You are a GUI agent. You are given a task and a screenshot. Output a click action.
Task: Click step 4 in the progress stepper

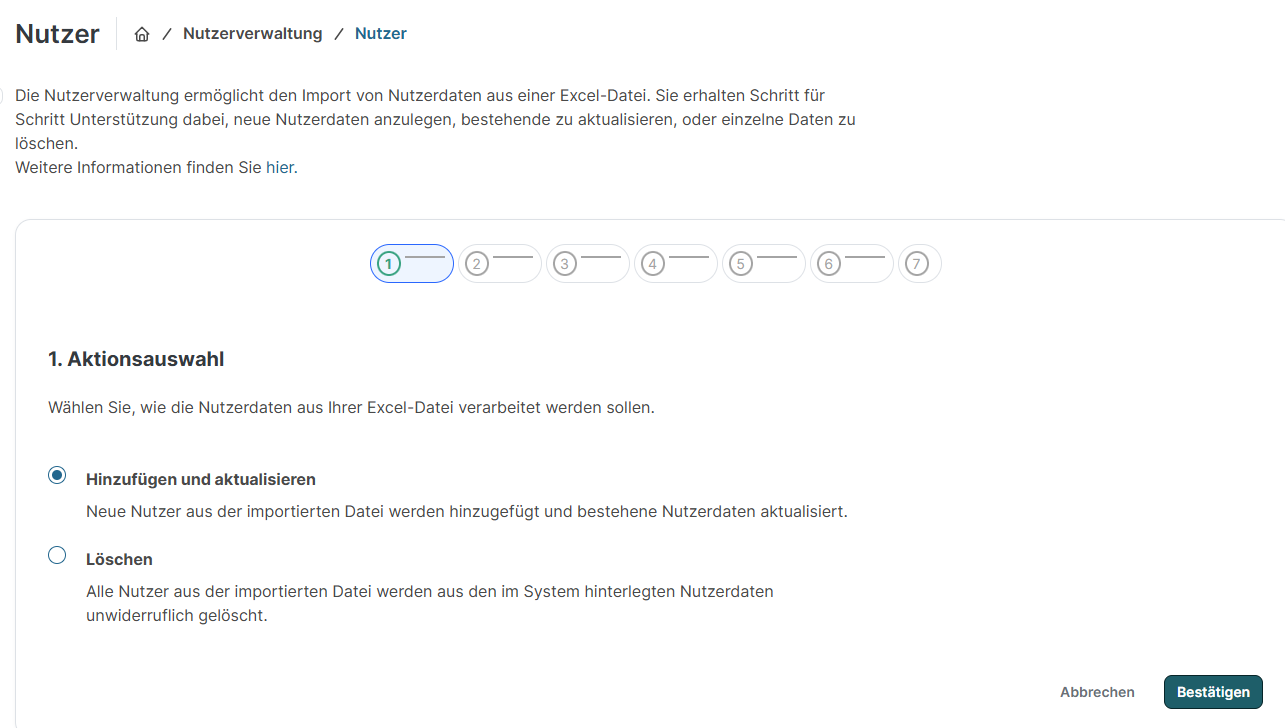click(x=653, y=264)
